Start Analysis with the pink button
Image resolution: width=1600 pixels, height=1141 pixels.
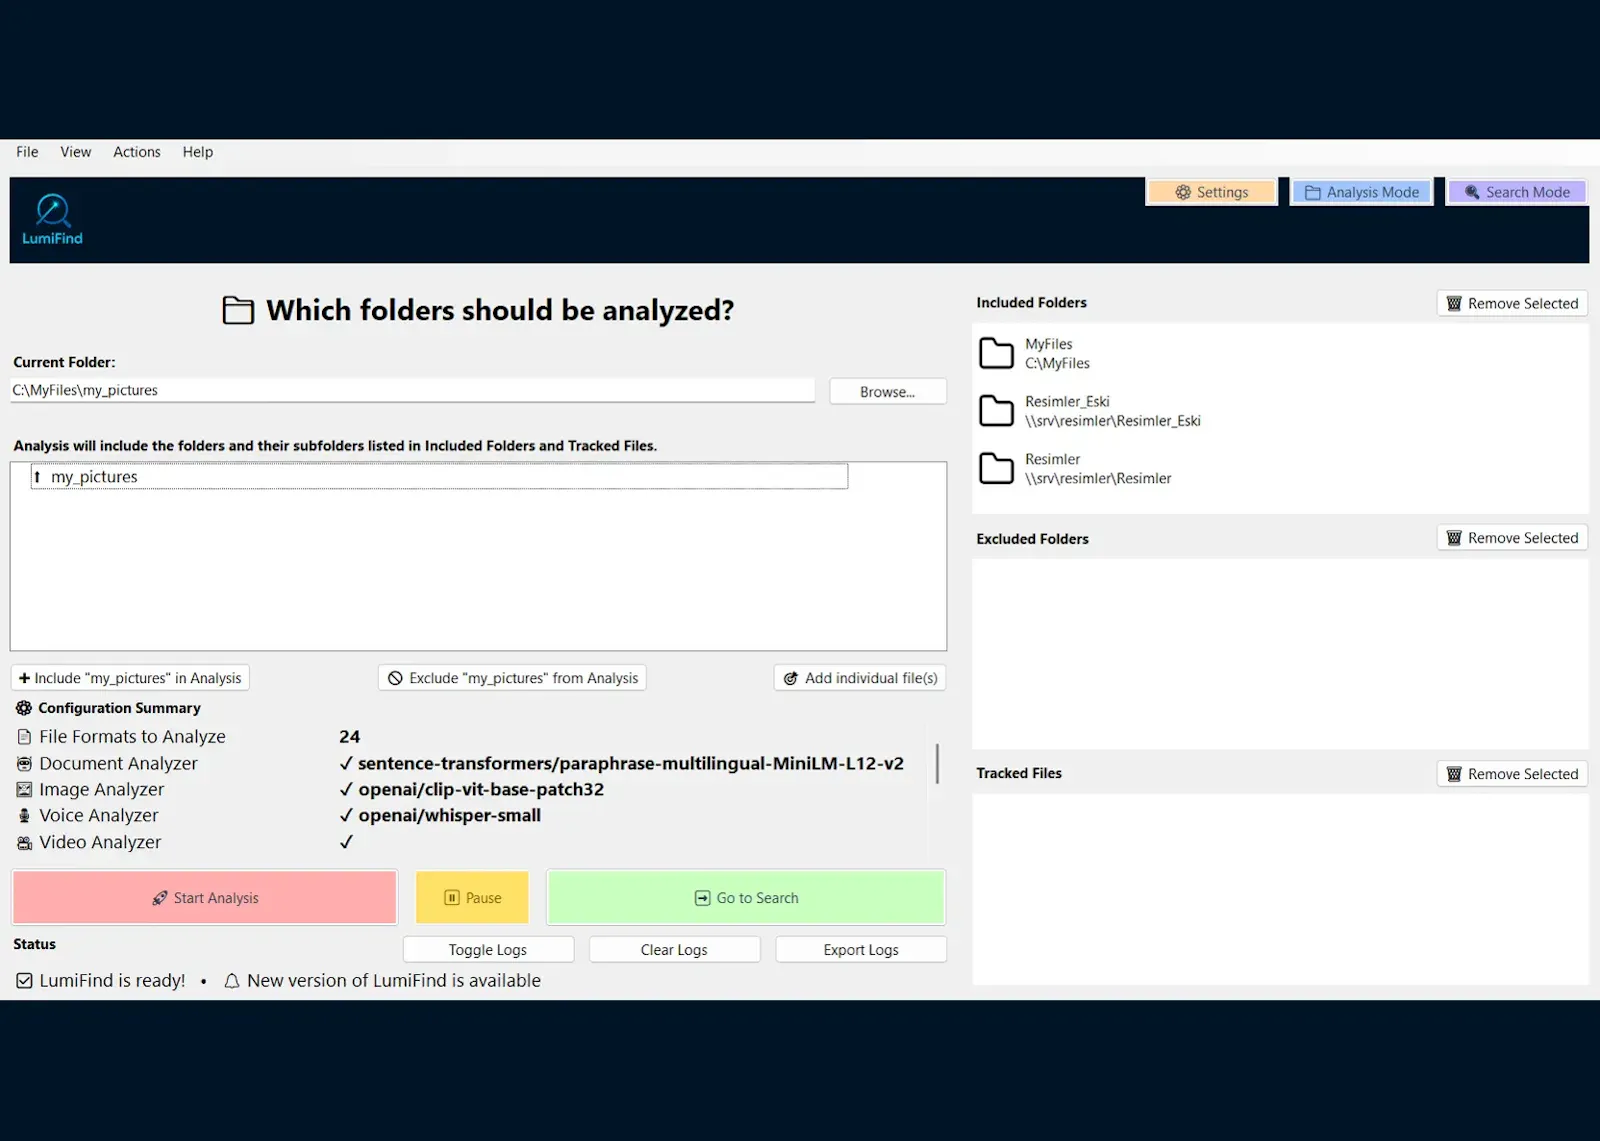point(205,898)
